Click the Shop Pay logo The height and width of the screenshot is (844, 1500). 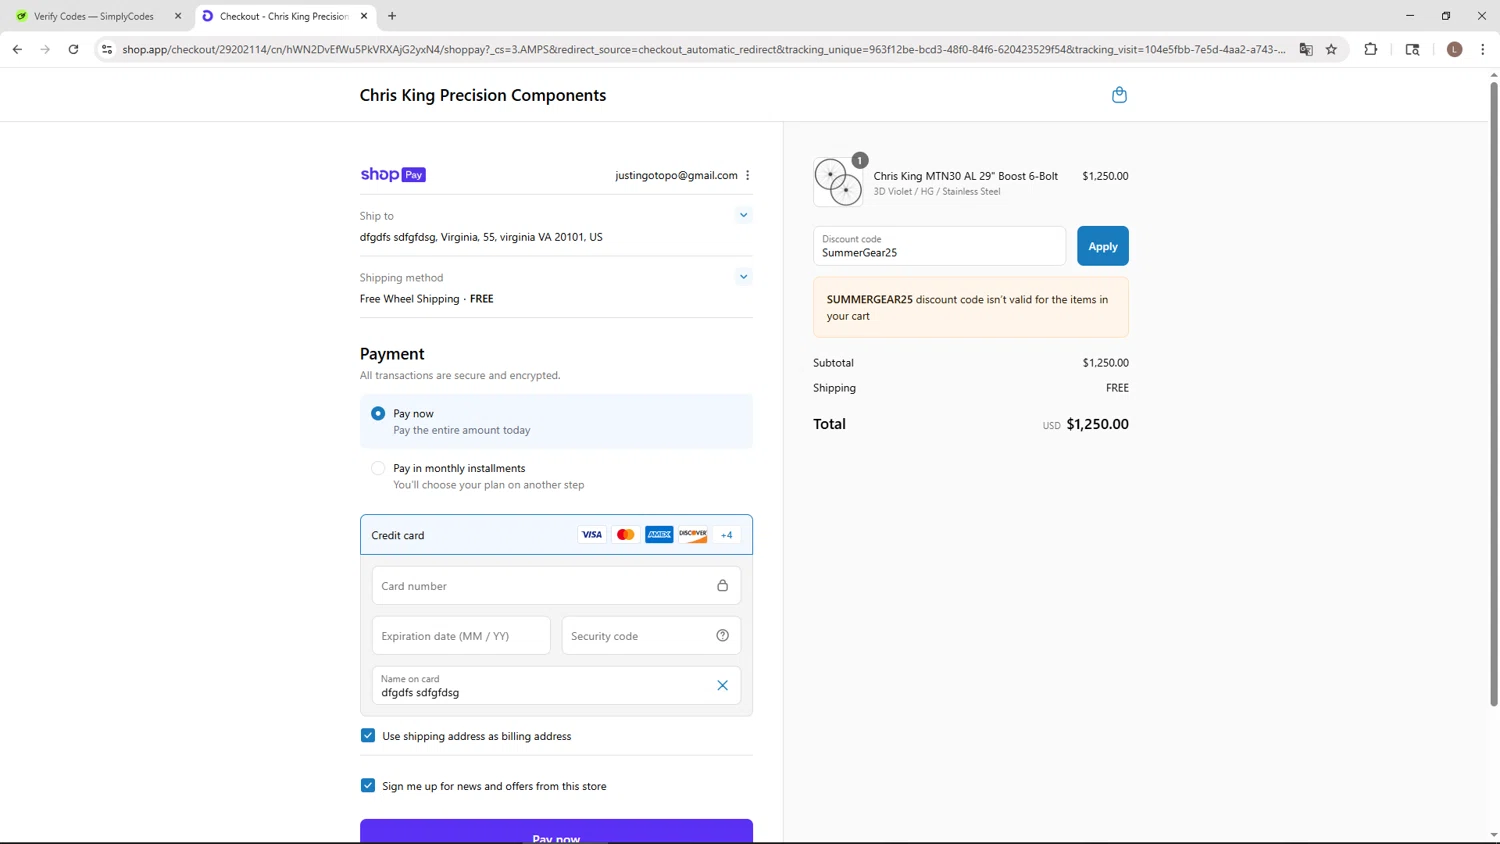[x=393, y=175]
